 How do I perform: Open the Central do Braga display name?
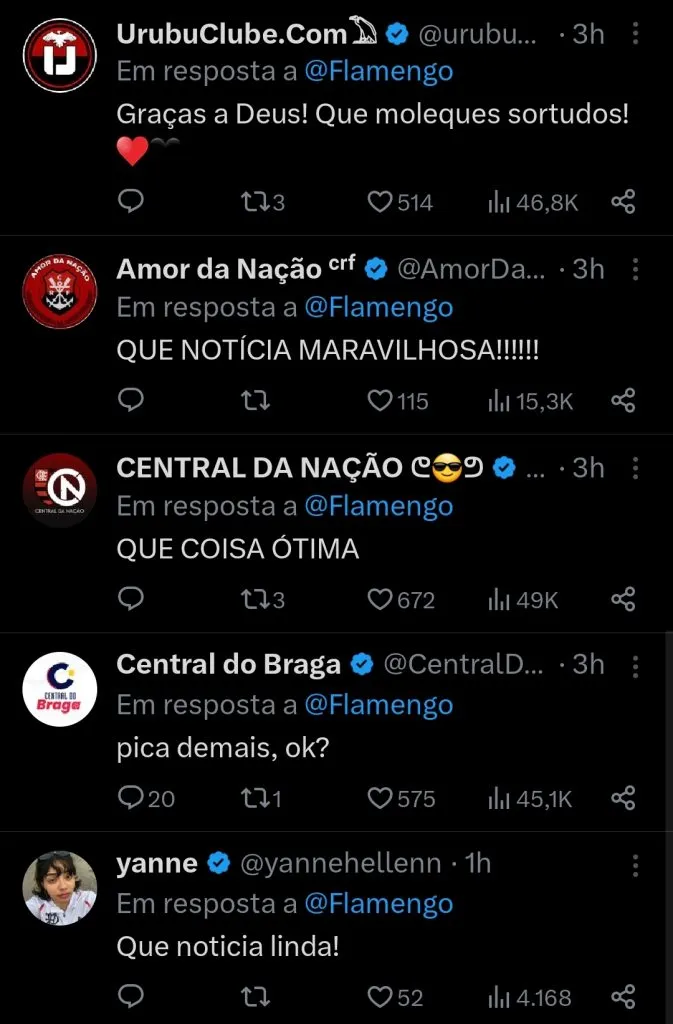point(229,665)
